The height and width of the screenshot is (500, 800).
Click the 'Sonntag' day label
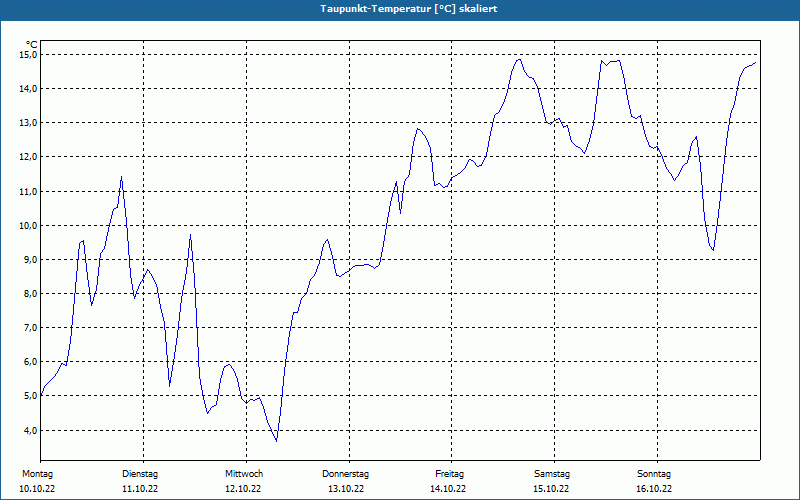[654, 474]
